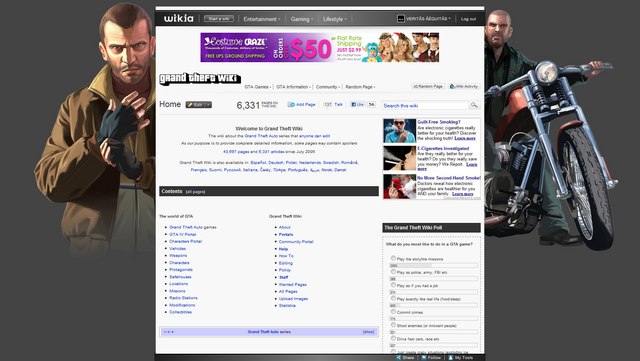Screen dimensions: 640x361
Task: Select Commit crimes poll option
Action: coord(393,312)
